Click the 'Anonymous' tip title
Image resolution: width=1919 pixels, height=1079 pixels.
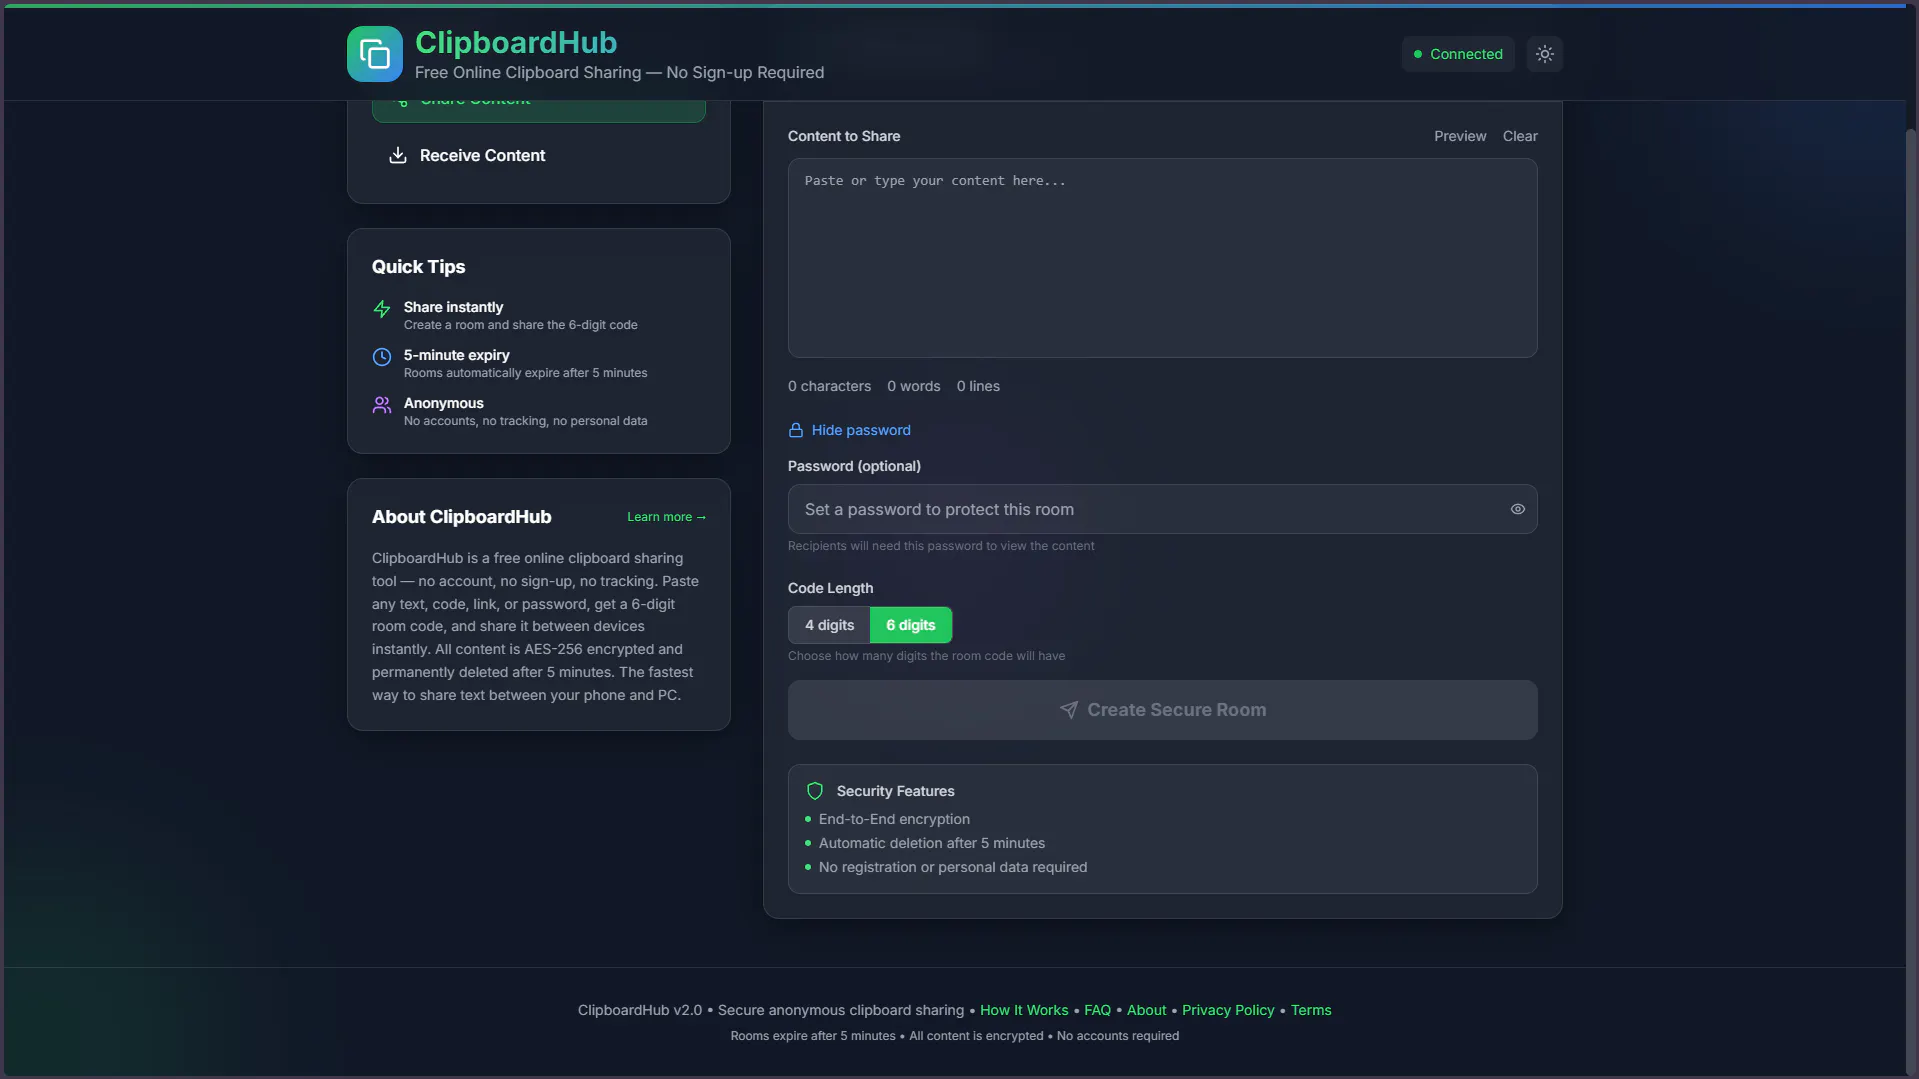pyautogui.click(x=443, y=403)
